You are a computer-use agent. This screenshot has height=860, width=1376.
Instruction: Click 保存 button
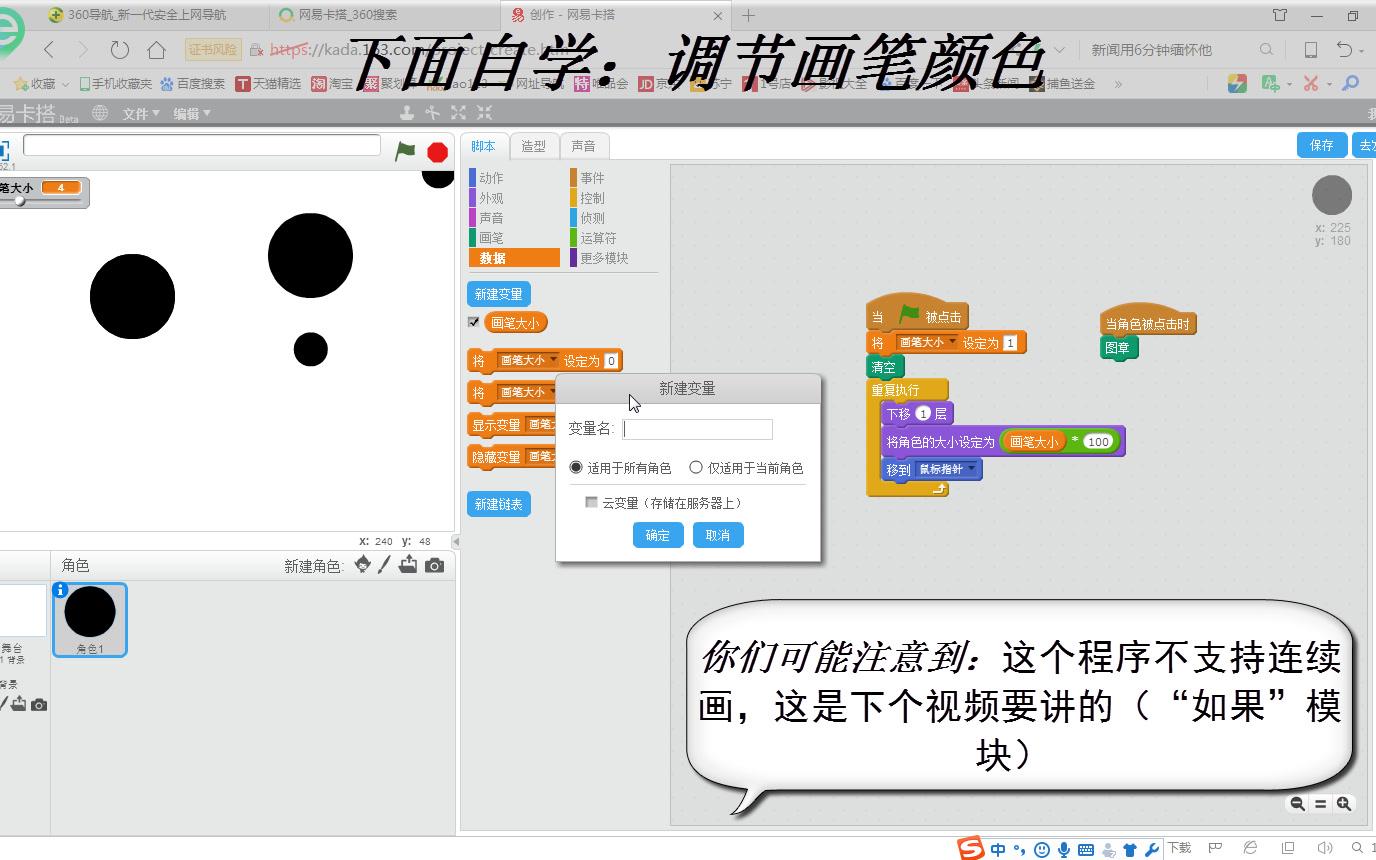[x=1322, y=145]
